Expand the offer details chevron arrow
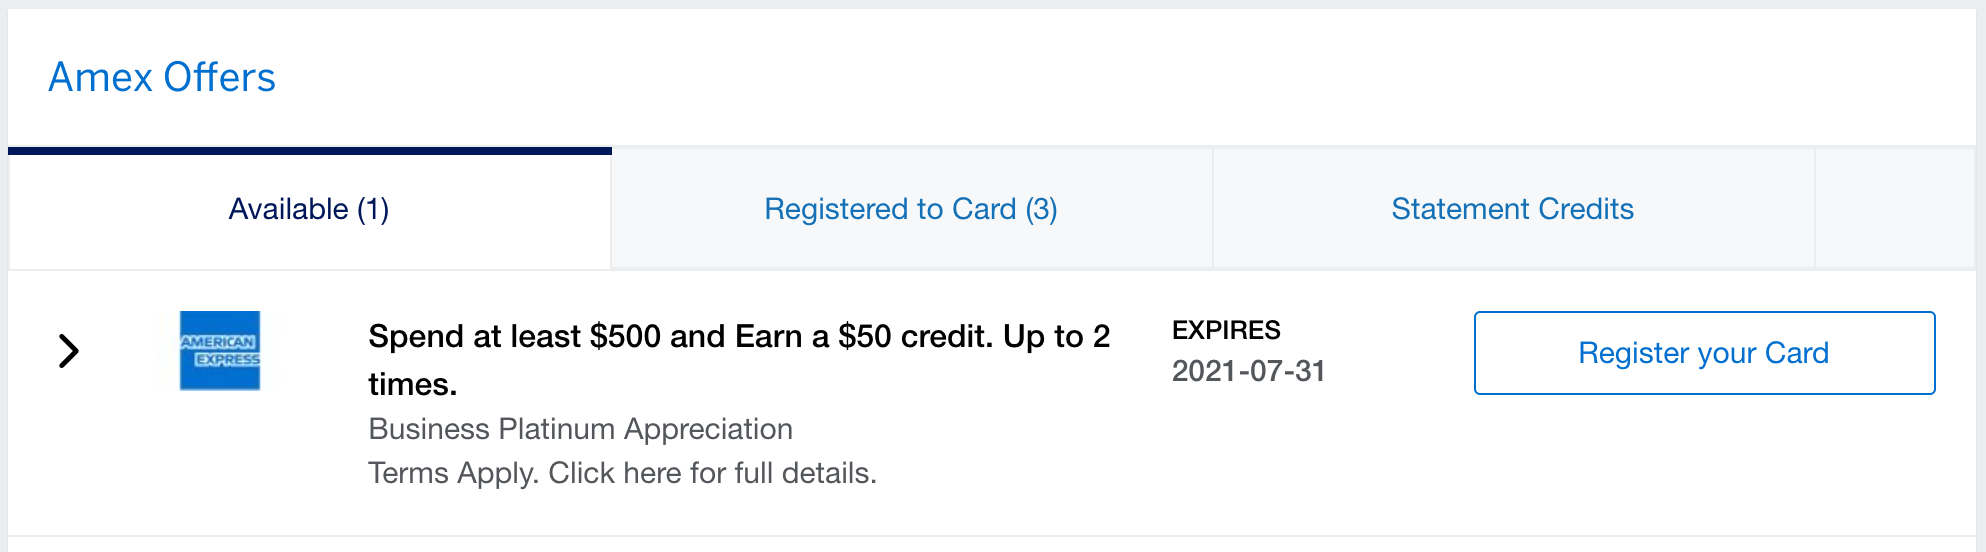1986x552 pixels. tap(68, 351)
